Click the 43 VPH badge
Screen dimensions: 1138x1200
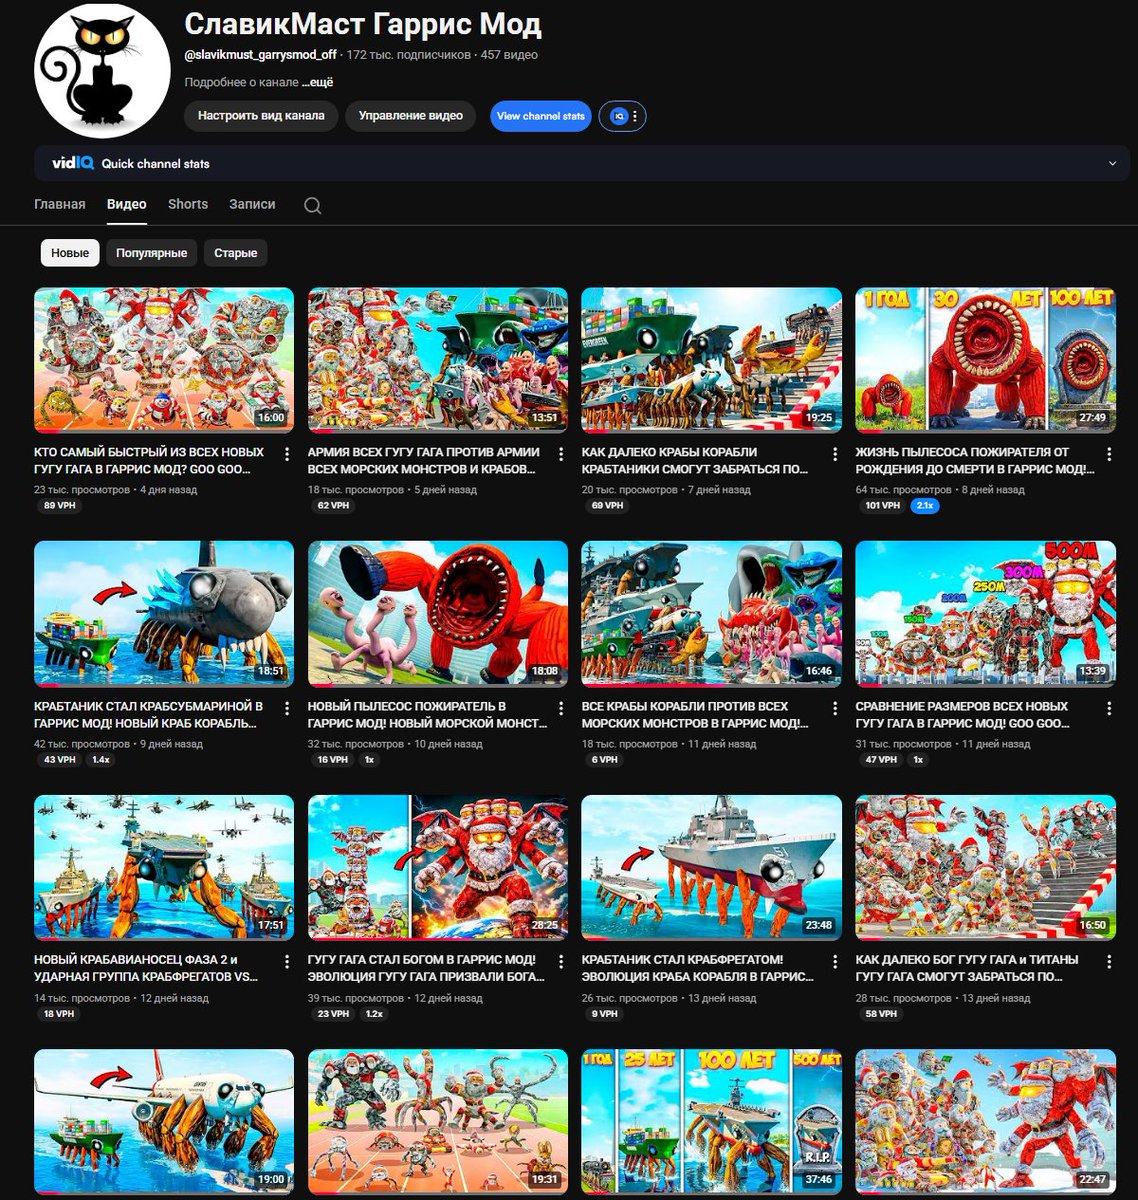click(59, 760)
